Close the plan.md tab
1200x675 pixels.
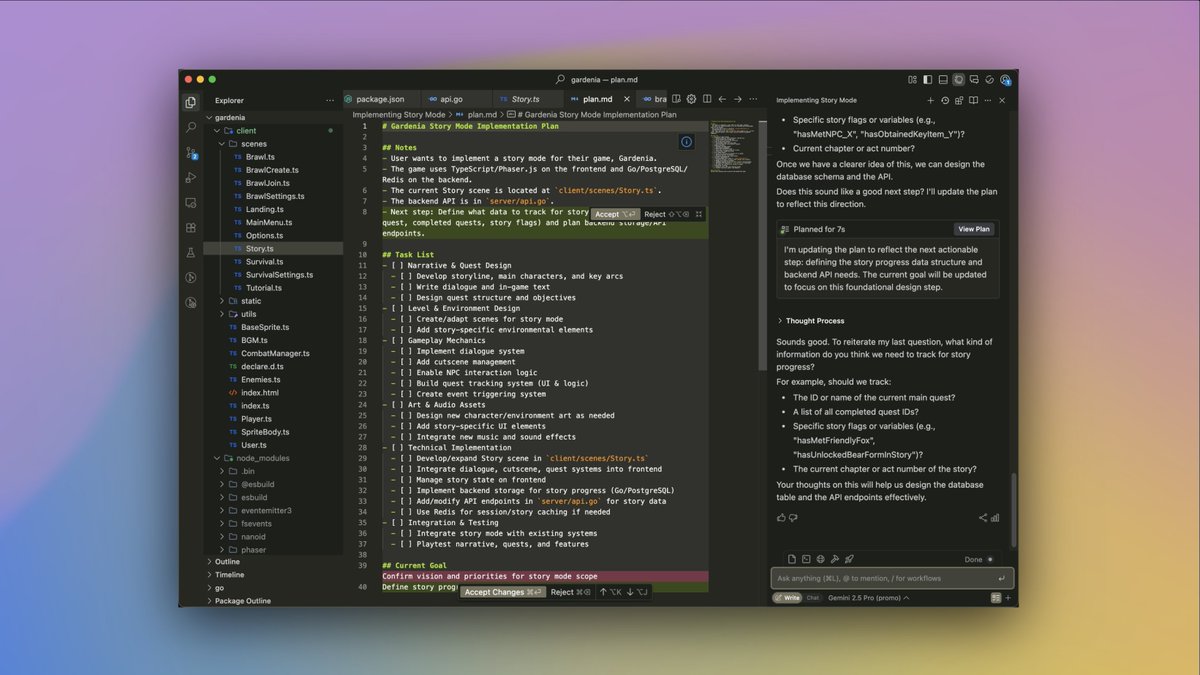point(626,99)
